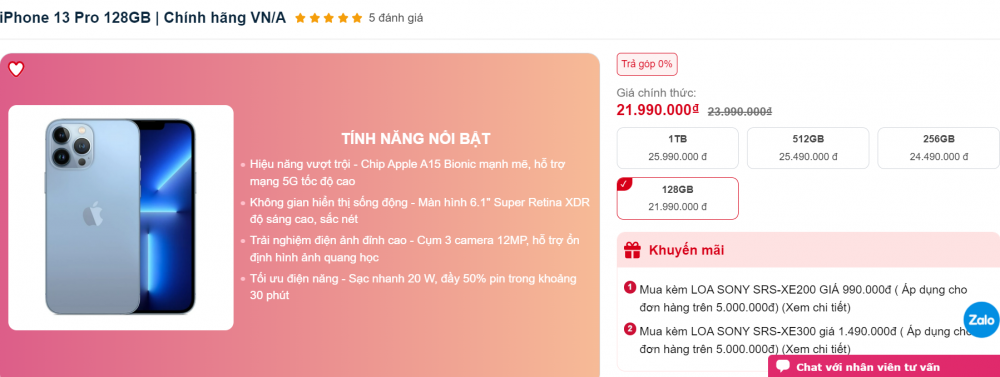The height and width of the screenshot is (377, 1000).
Task: Click the fifth rating star
Action: [357, 18]
